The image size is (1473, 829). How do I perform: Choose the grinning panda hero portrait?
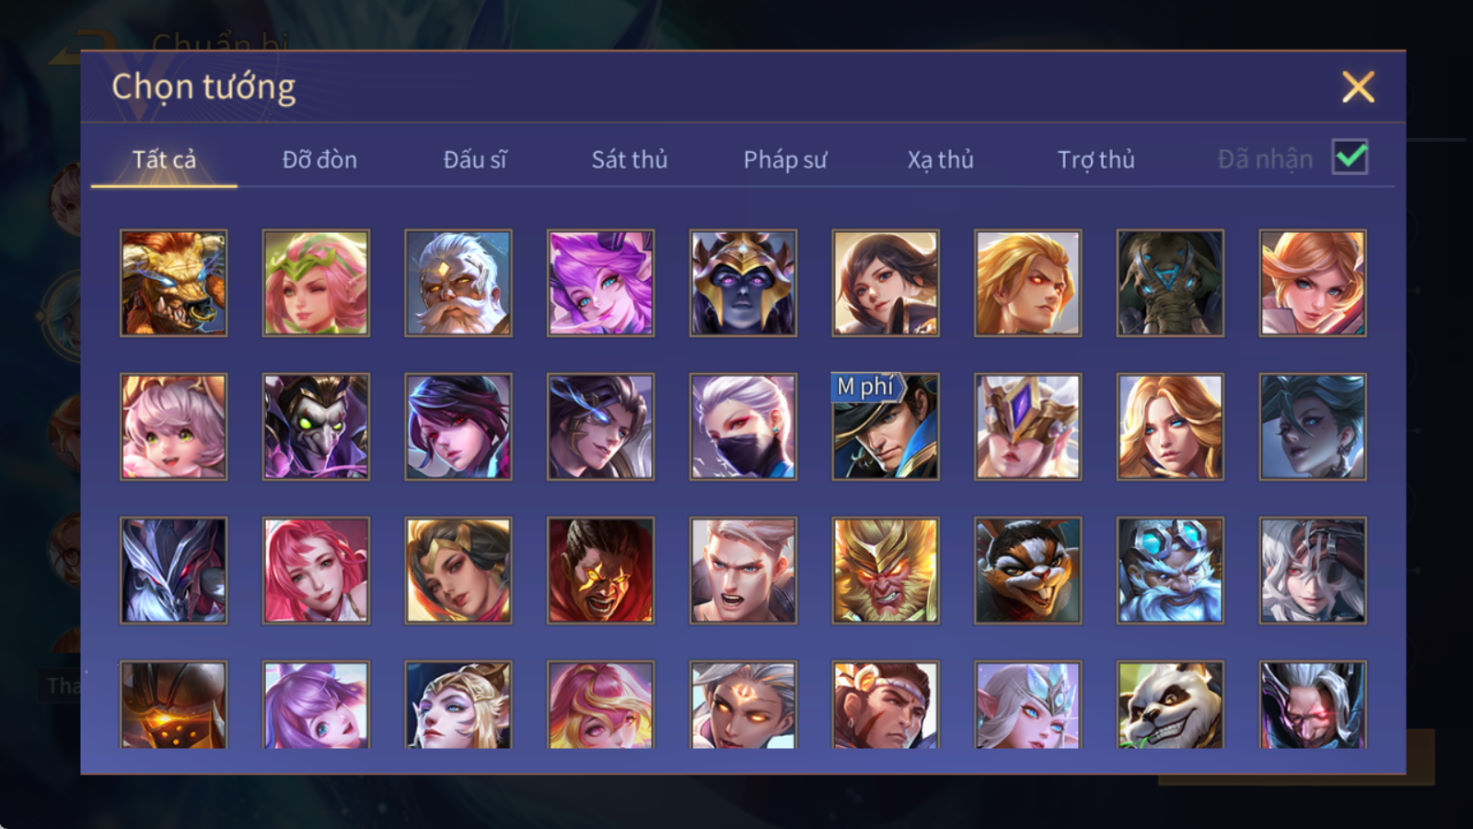click(1170, 704)
